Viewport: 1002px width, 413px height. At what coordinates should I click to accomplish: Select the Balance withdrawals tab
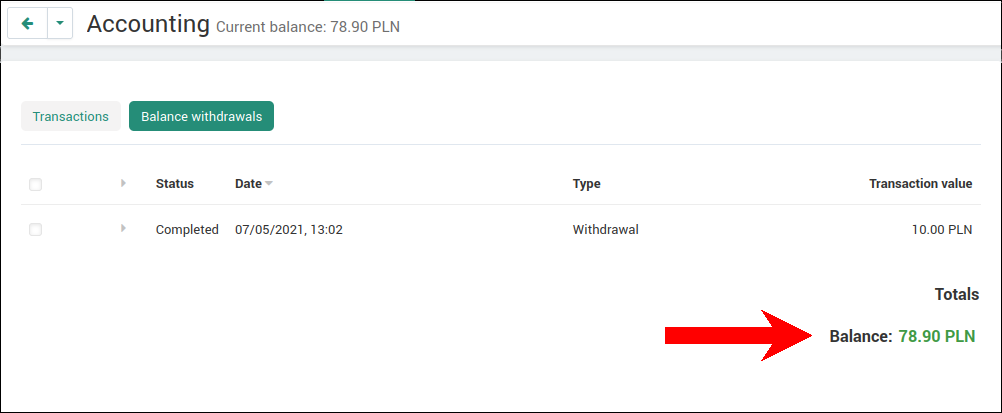(x=201, y=116)
